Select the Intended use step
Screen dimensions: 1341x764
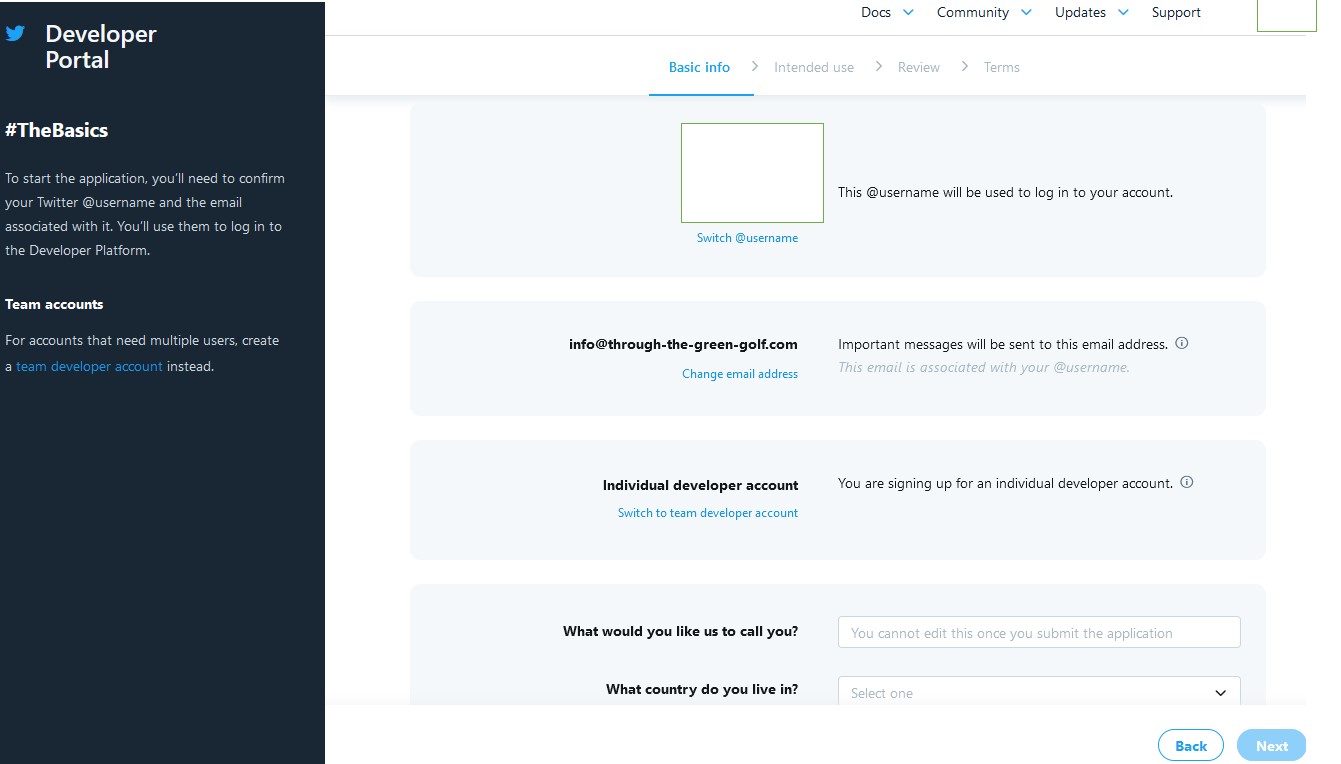[x=814, y=67]
